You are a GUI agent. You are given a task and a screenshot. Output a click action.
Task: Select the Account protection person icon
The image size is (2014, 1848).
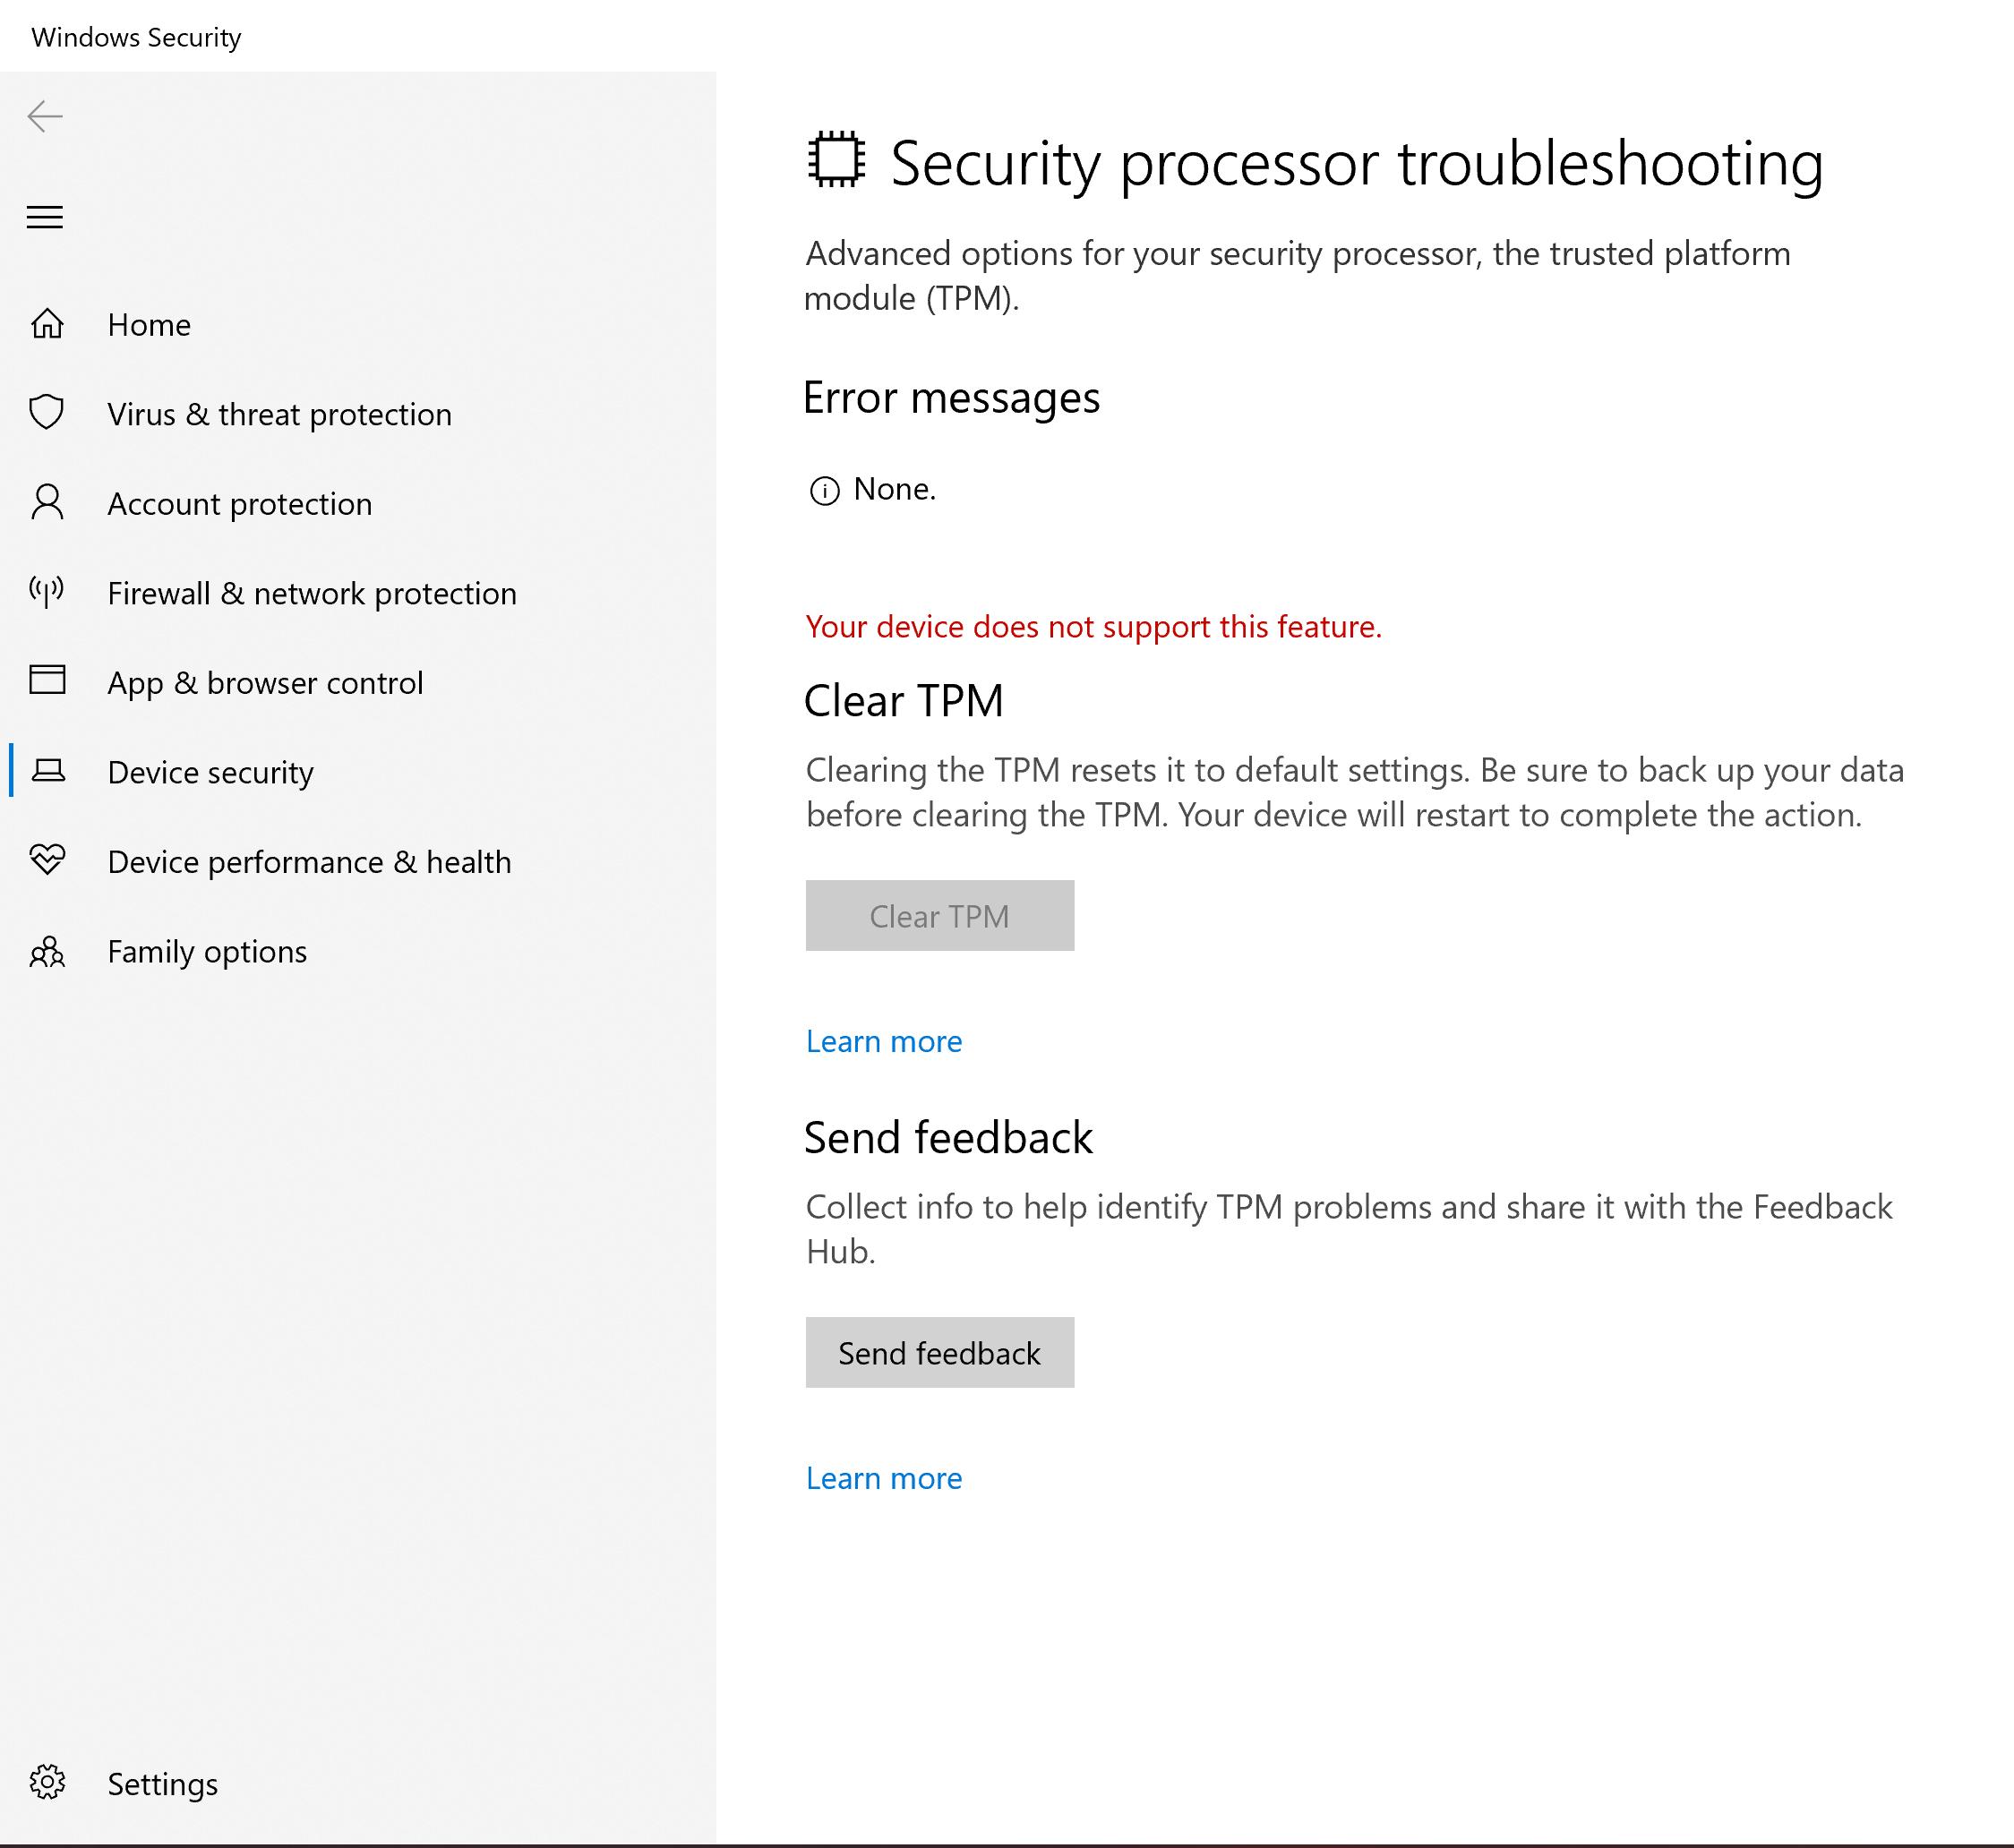(46, 503)
